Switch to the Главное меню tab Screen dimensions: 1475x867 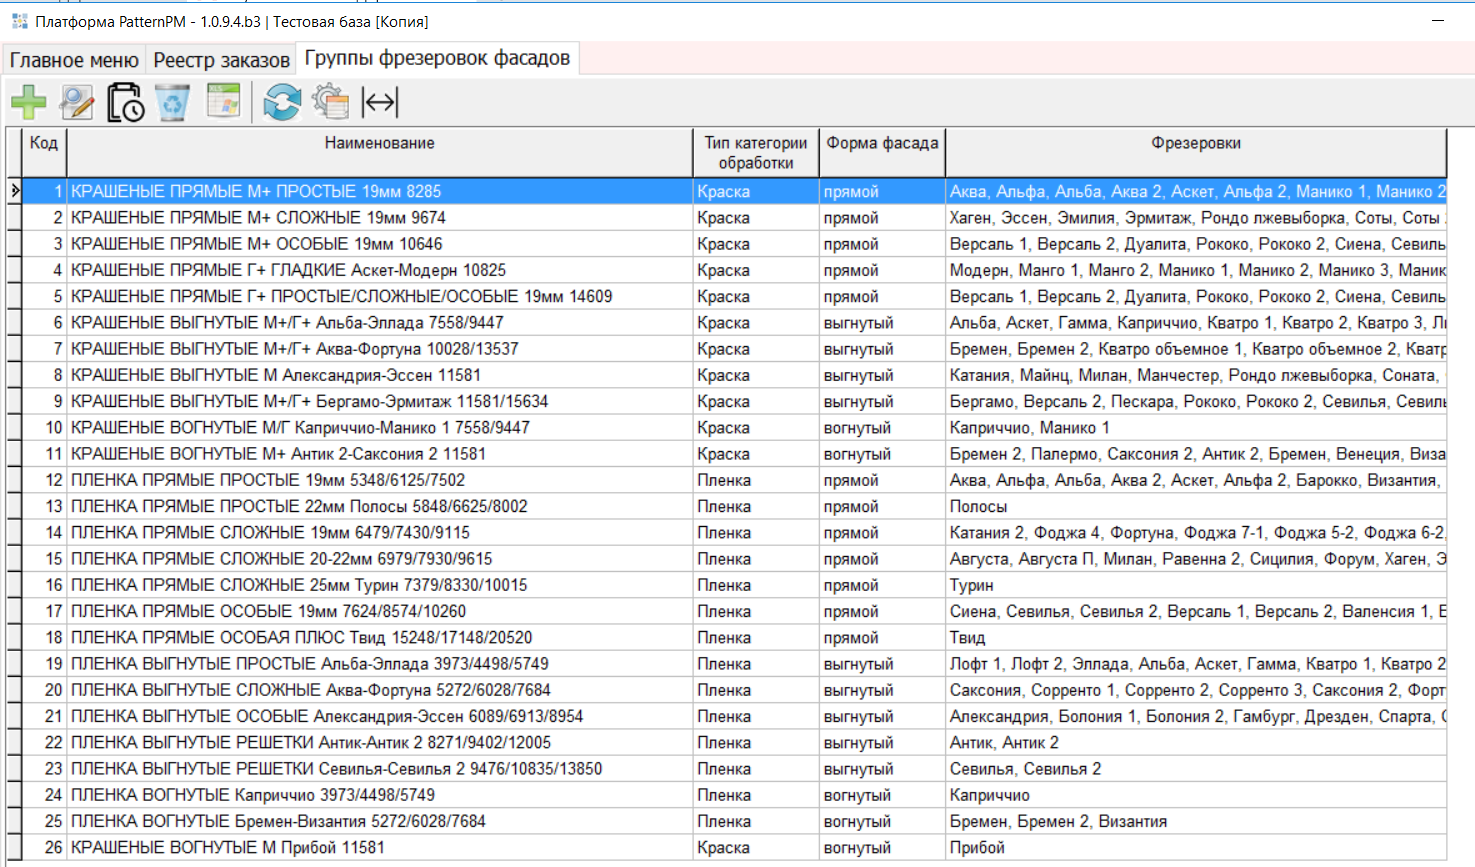coord(74,60)
